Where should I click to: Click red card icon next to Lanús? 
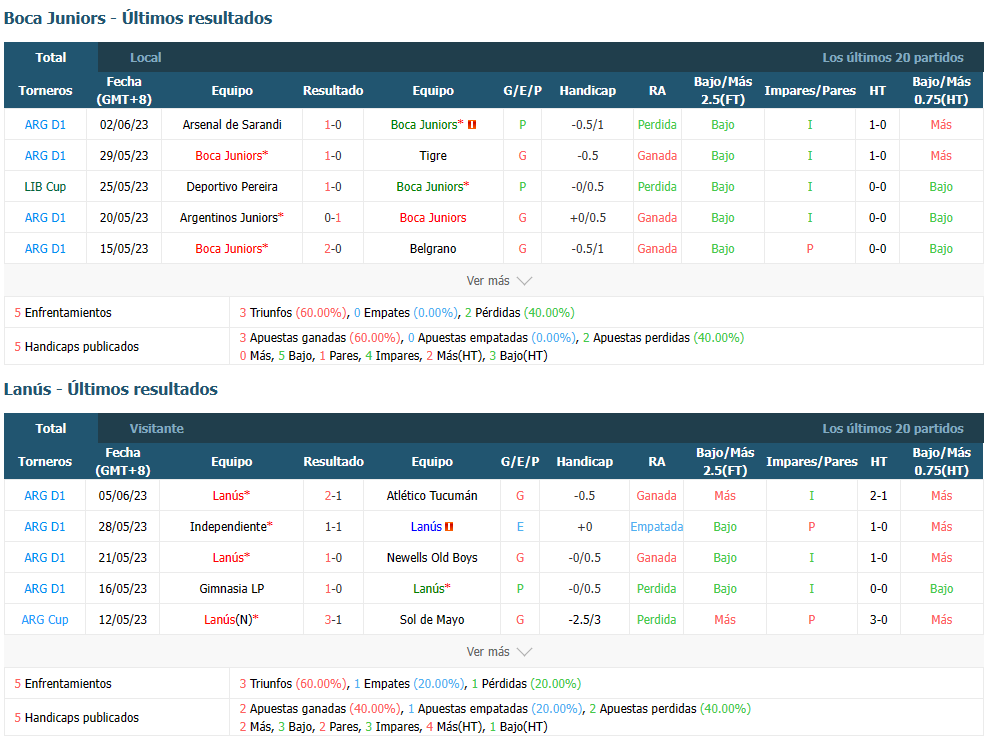pos(449,526)
